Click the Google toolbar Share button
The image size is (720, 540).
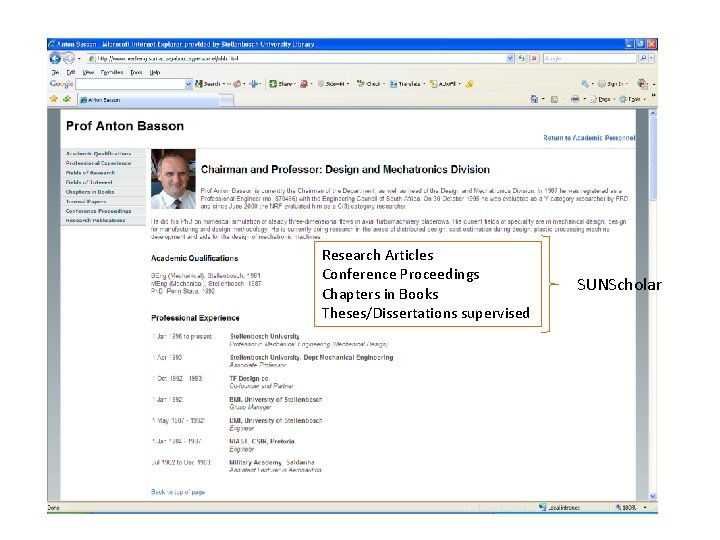[281, 84]
